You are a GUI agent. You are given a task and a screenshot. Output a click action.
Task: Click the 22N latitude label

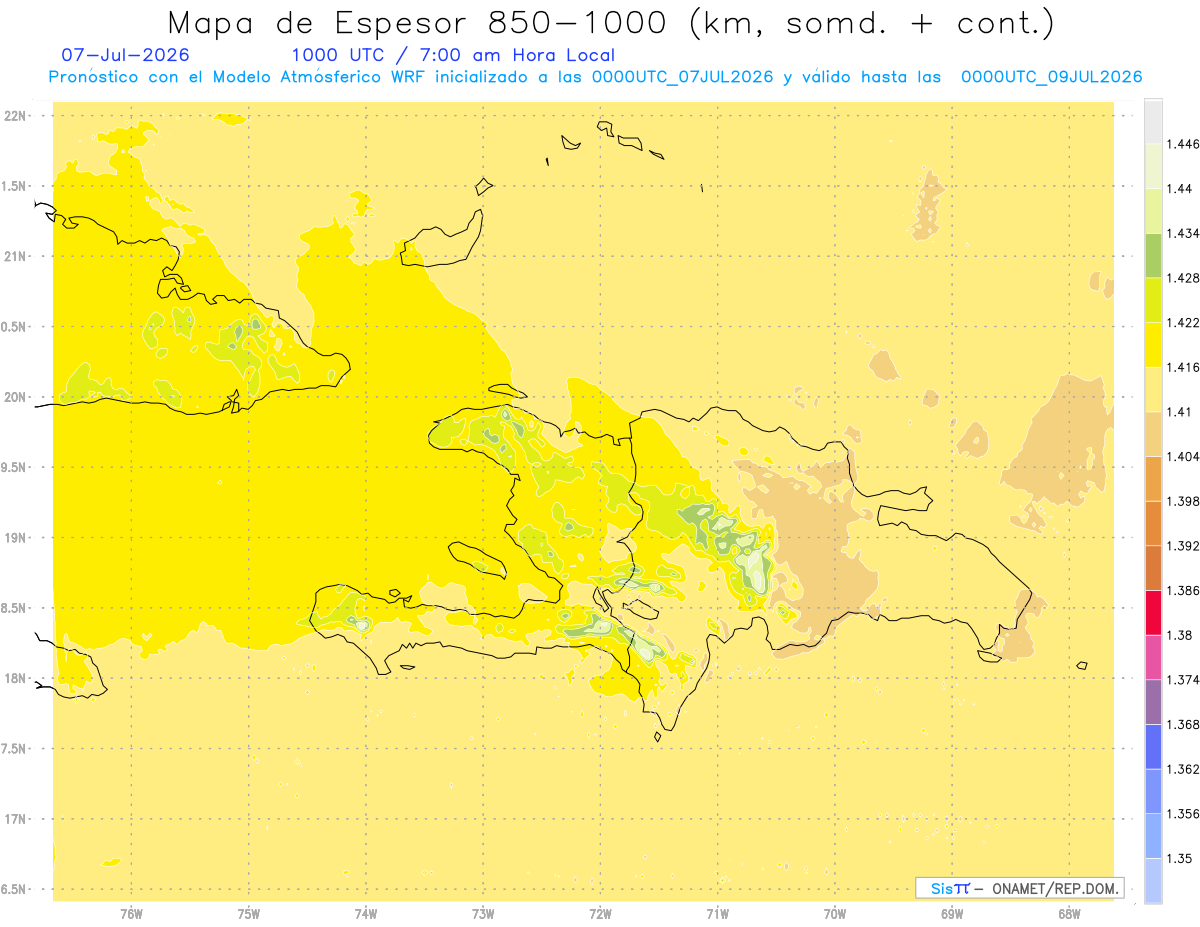(x=16, y=116)
